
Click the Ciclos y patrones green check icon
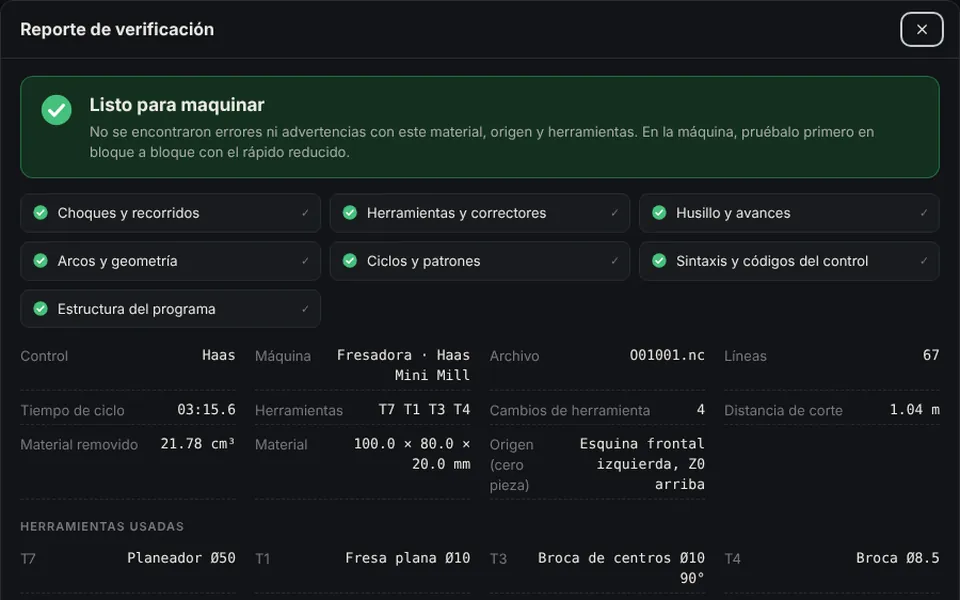point(350,261)
